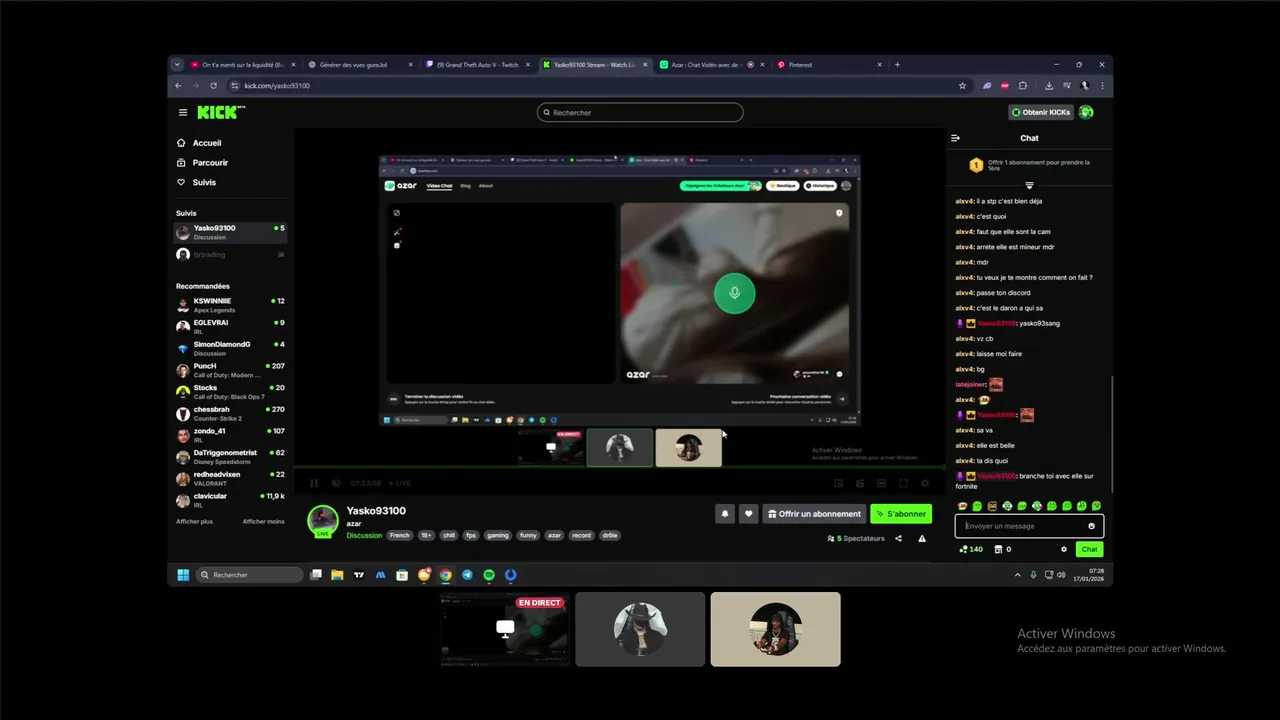The height and width of the screenshot is (720, 1280).
Task: Pause the live stream playback
Action: 314,483
